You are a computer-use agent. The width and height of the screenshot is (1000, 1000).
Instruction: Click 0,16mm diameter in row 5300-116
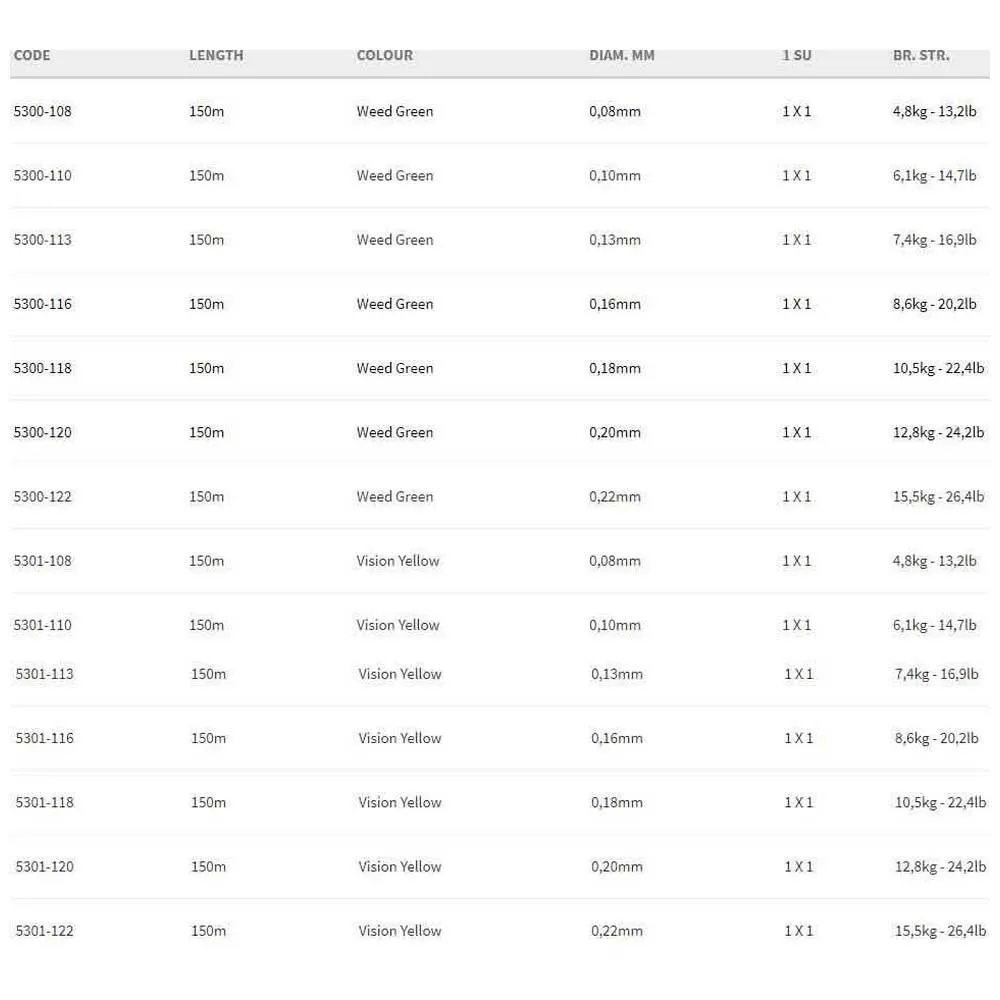pyautogui.click(x=615, y=304)
